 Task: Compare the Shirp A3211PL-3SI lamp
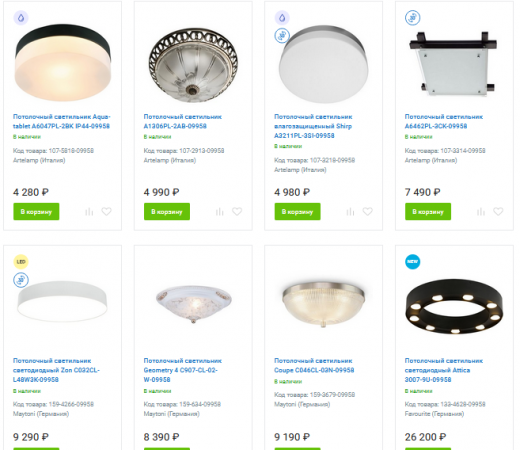[x=350, y=212]
